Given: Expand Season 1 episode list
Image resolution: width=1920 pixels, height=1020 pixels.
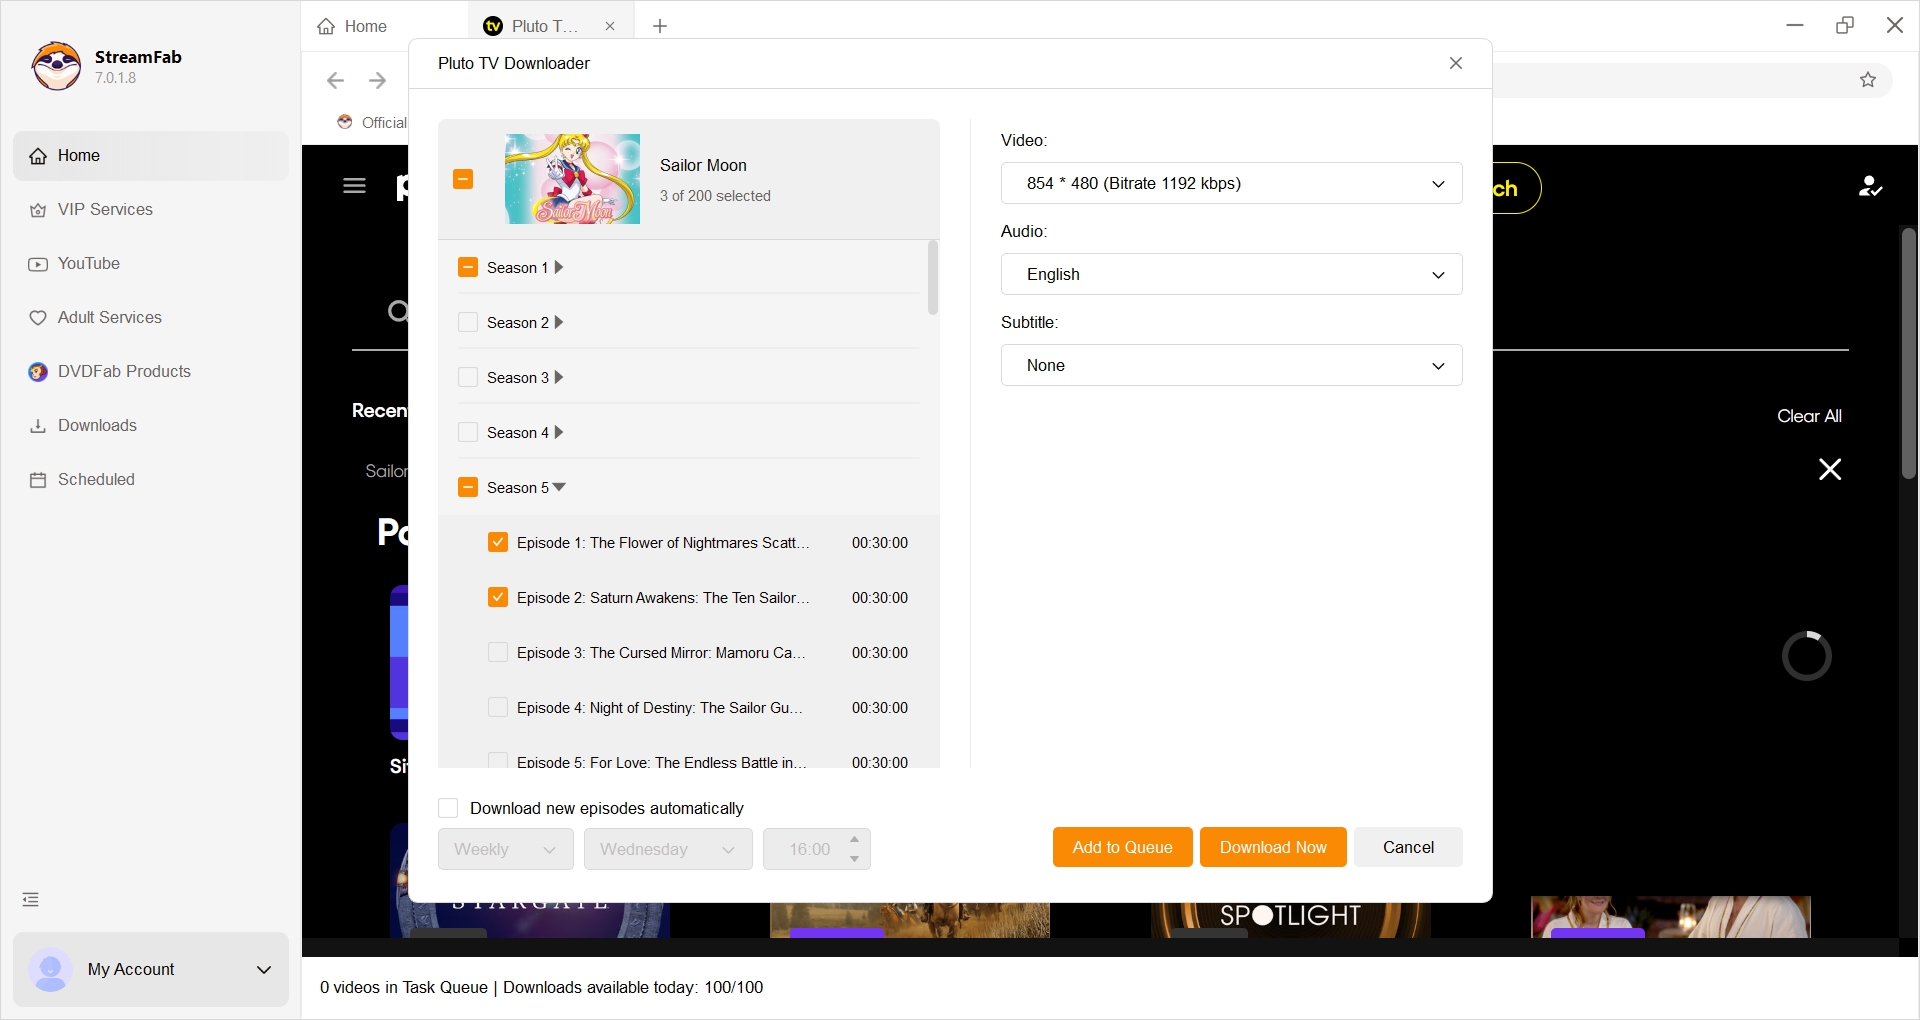Looking at the screenshot, I should 559,267.
